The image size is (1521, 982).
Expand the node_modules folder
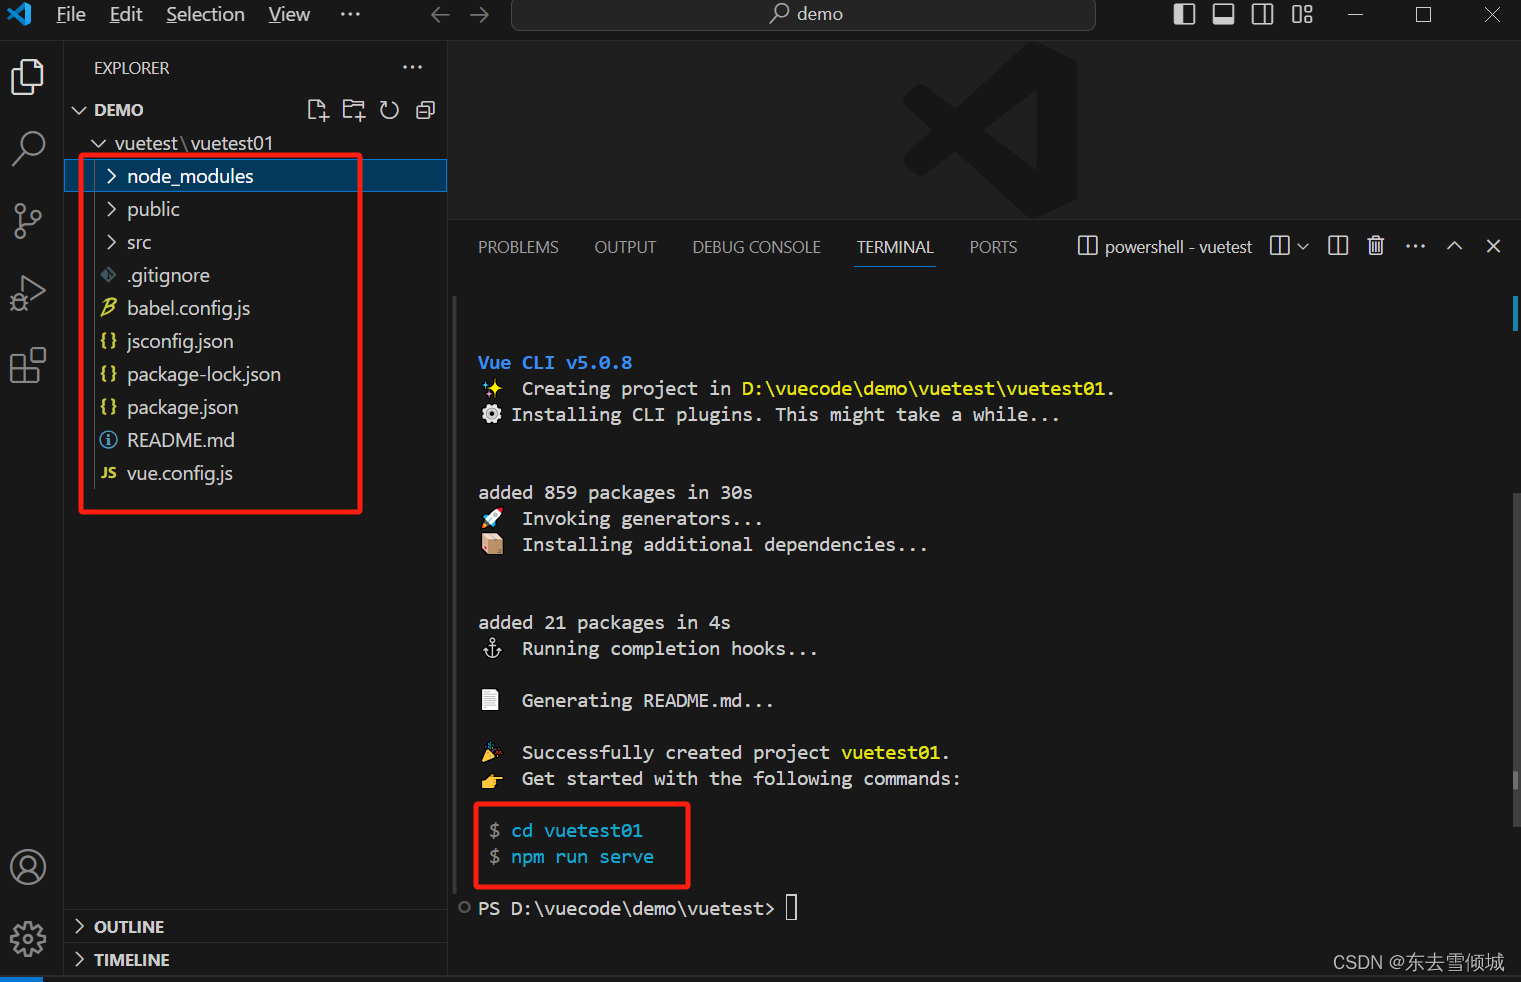256,176
